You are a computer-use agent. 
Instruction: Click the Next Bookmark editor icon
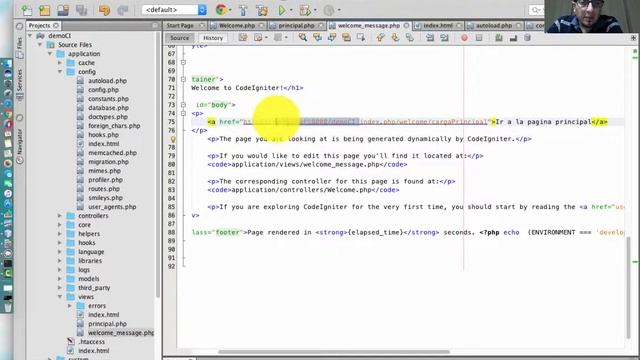[x=395, y=38]
